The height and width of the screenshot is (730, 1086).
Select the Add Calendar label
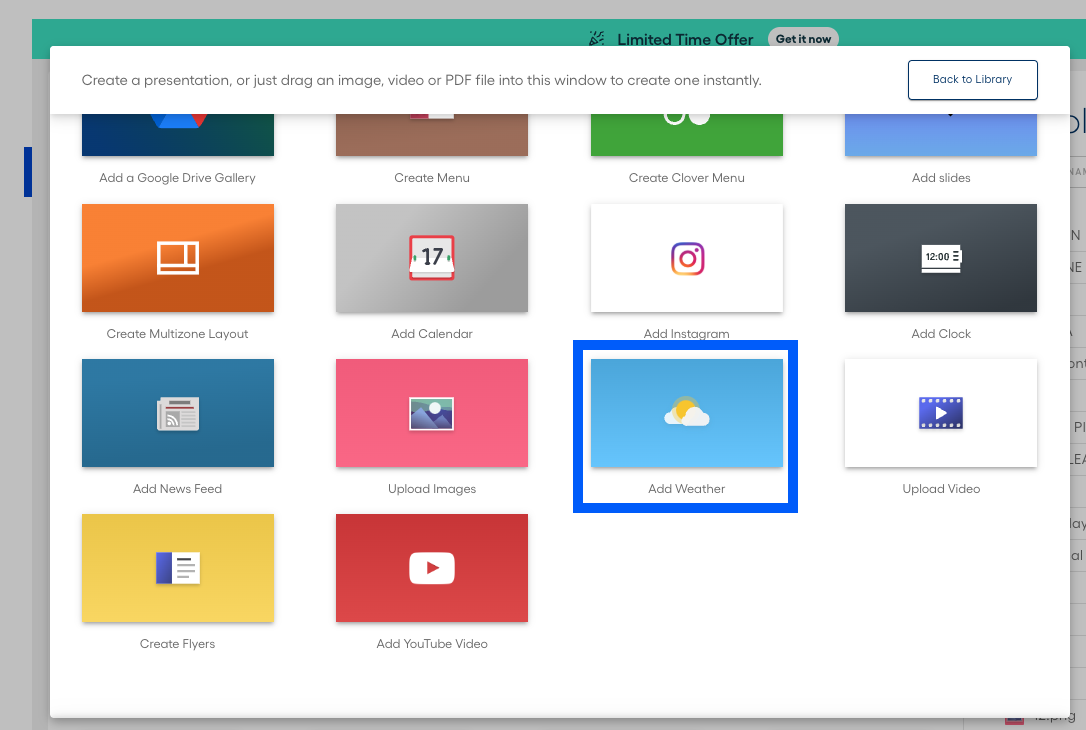click(431, 334)
